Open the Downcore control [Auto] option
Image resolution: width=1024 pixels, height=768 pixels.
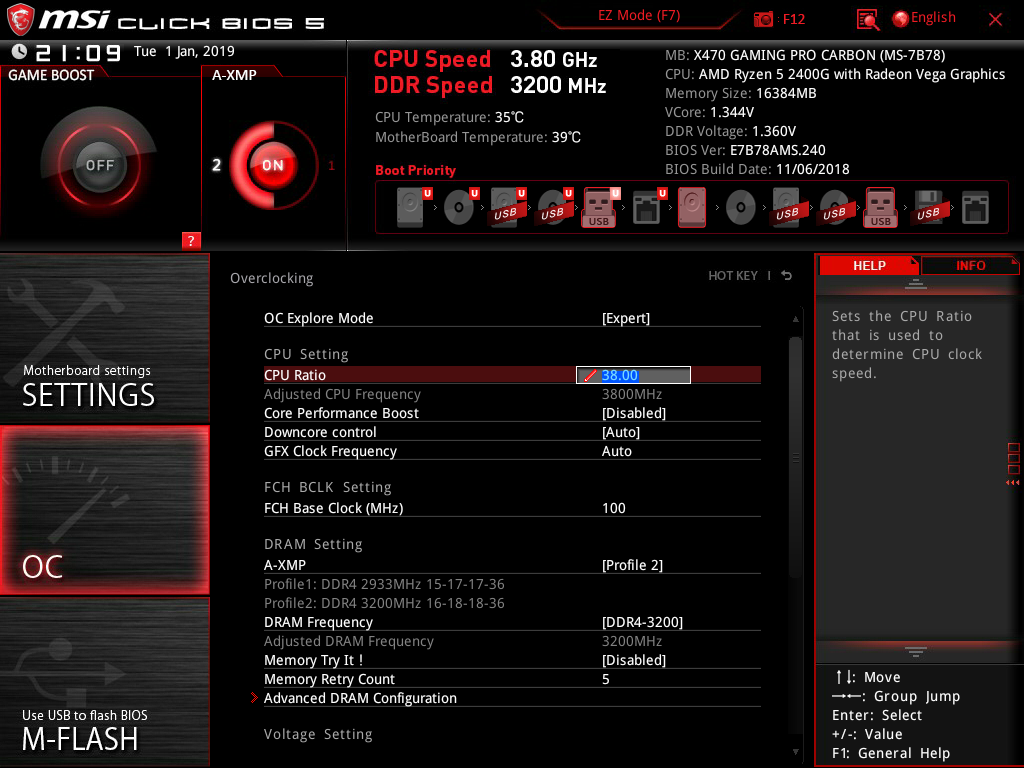512,432
